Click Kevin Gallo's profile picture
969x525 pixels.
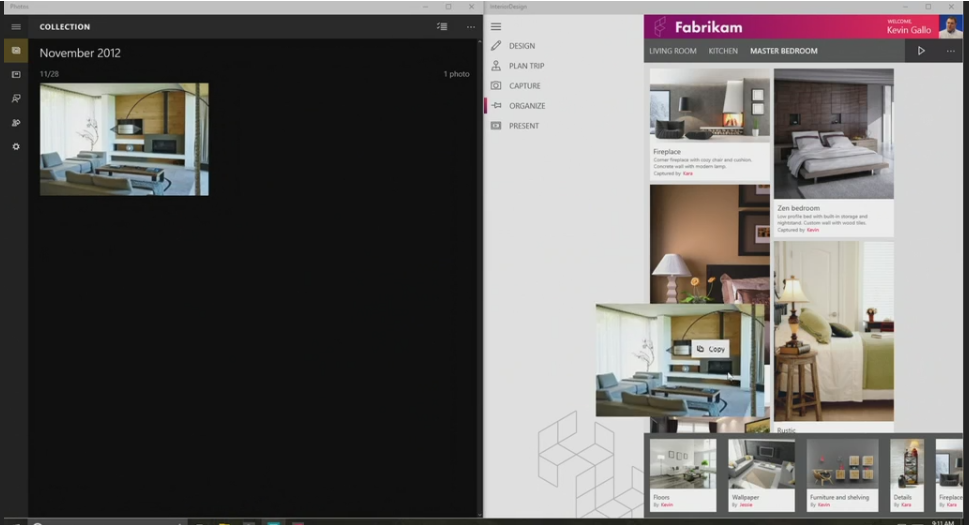click(950, 27)
